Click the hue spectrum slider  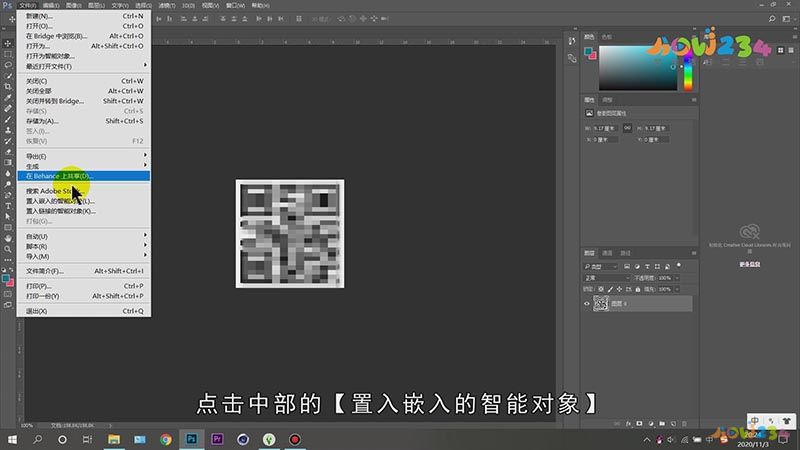coord(688,68)
